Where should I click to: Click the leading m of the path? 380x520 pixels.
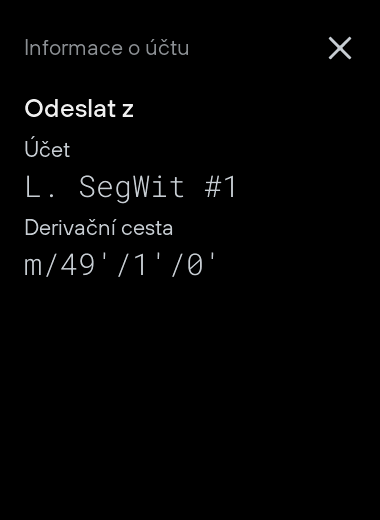coord(33,268)
